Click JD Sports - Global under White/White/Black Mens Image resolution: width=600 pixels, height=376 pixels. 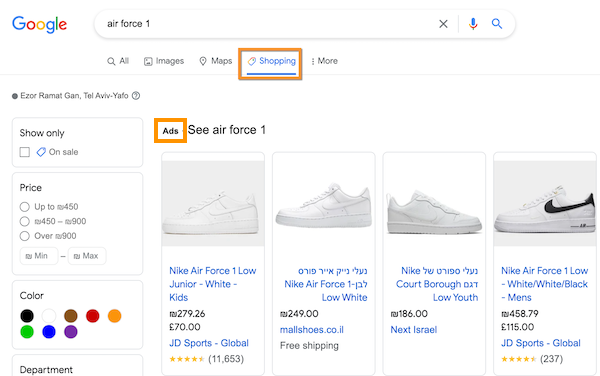(541, 343)
